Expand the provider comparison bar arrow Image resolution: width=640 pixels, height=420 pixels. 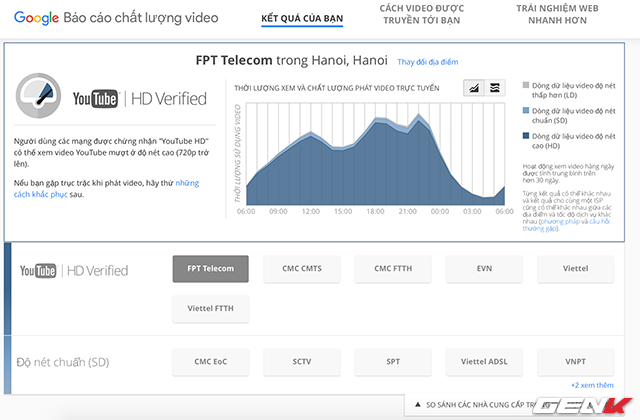click(415, 406)
